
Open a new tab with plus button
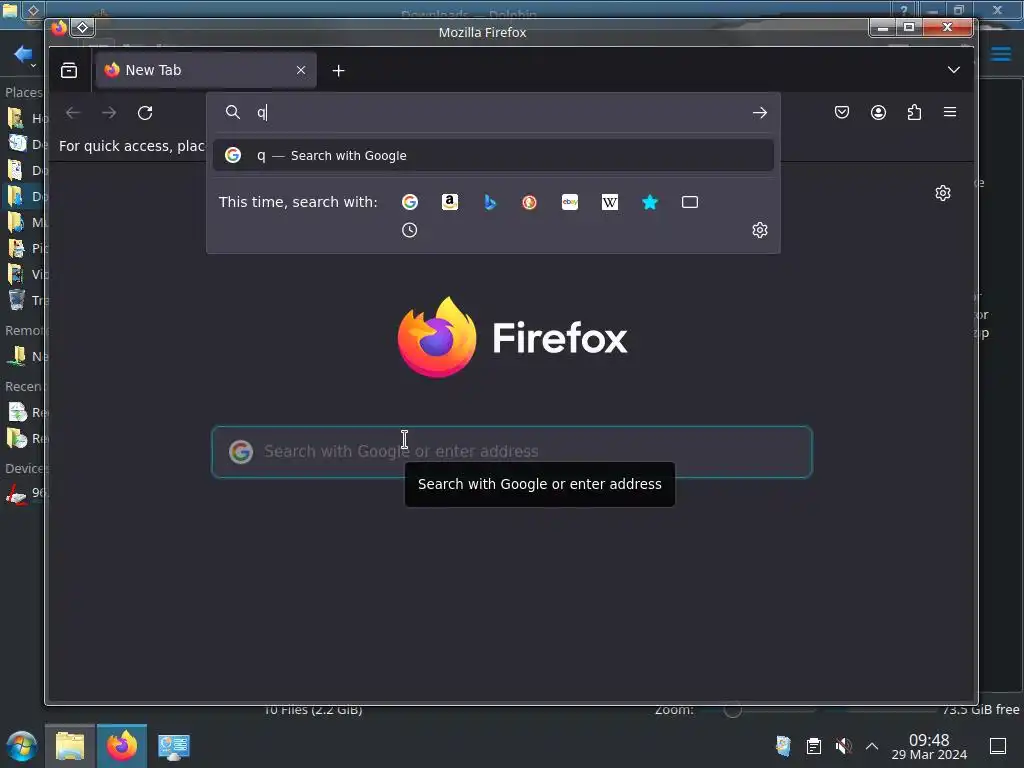(338, 71)
